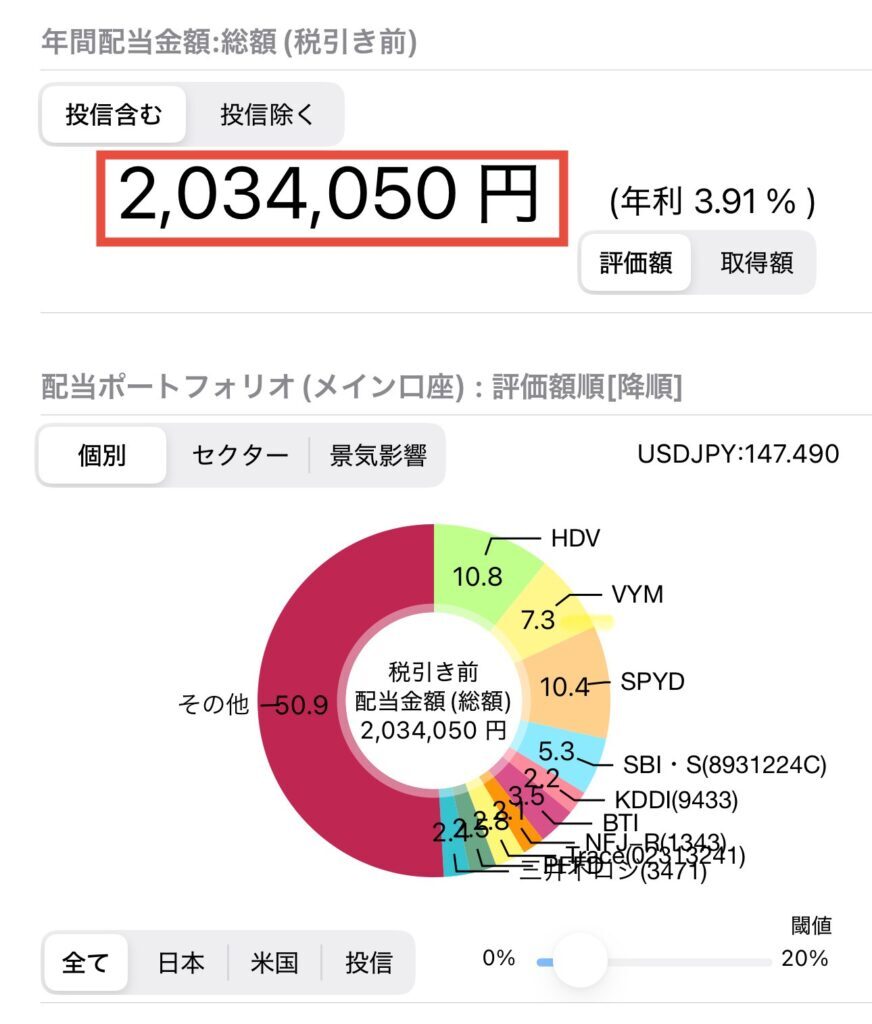Click the BTI chart label
872x1024 pixels.
620,822
